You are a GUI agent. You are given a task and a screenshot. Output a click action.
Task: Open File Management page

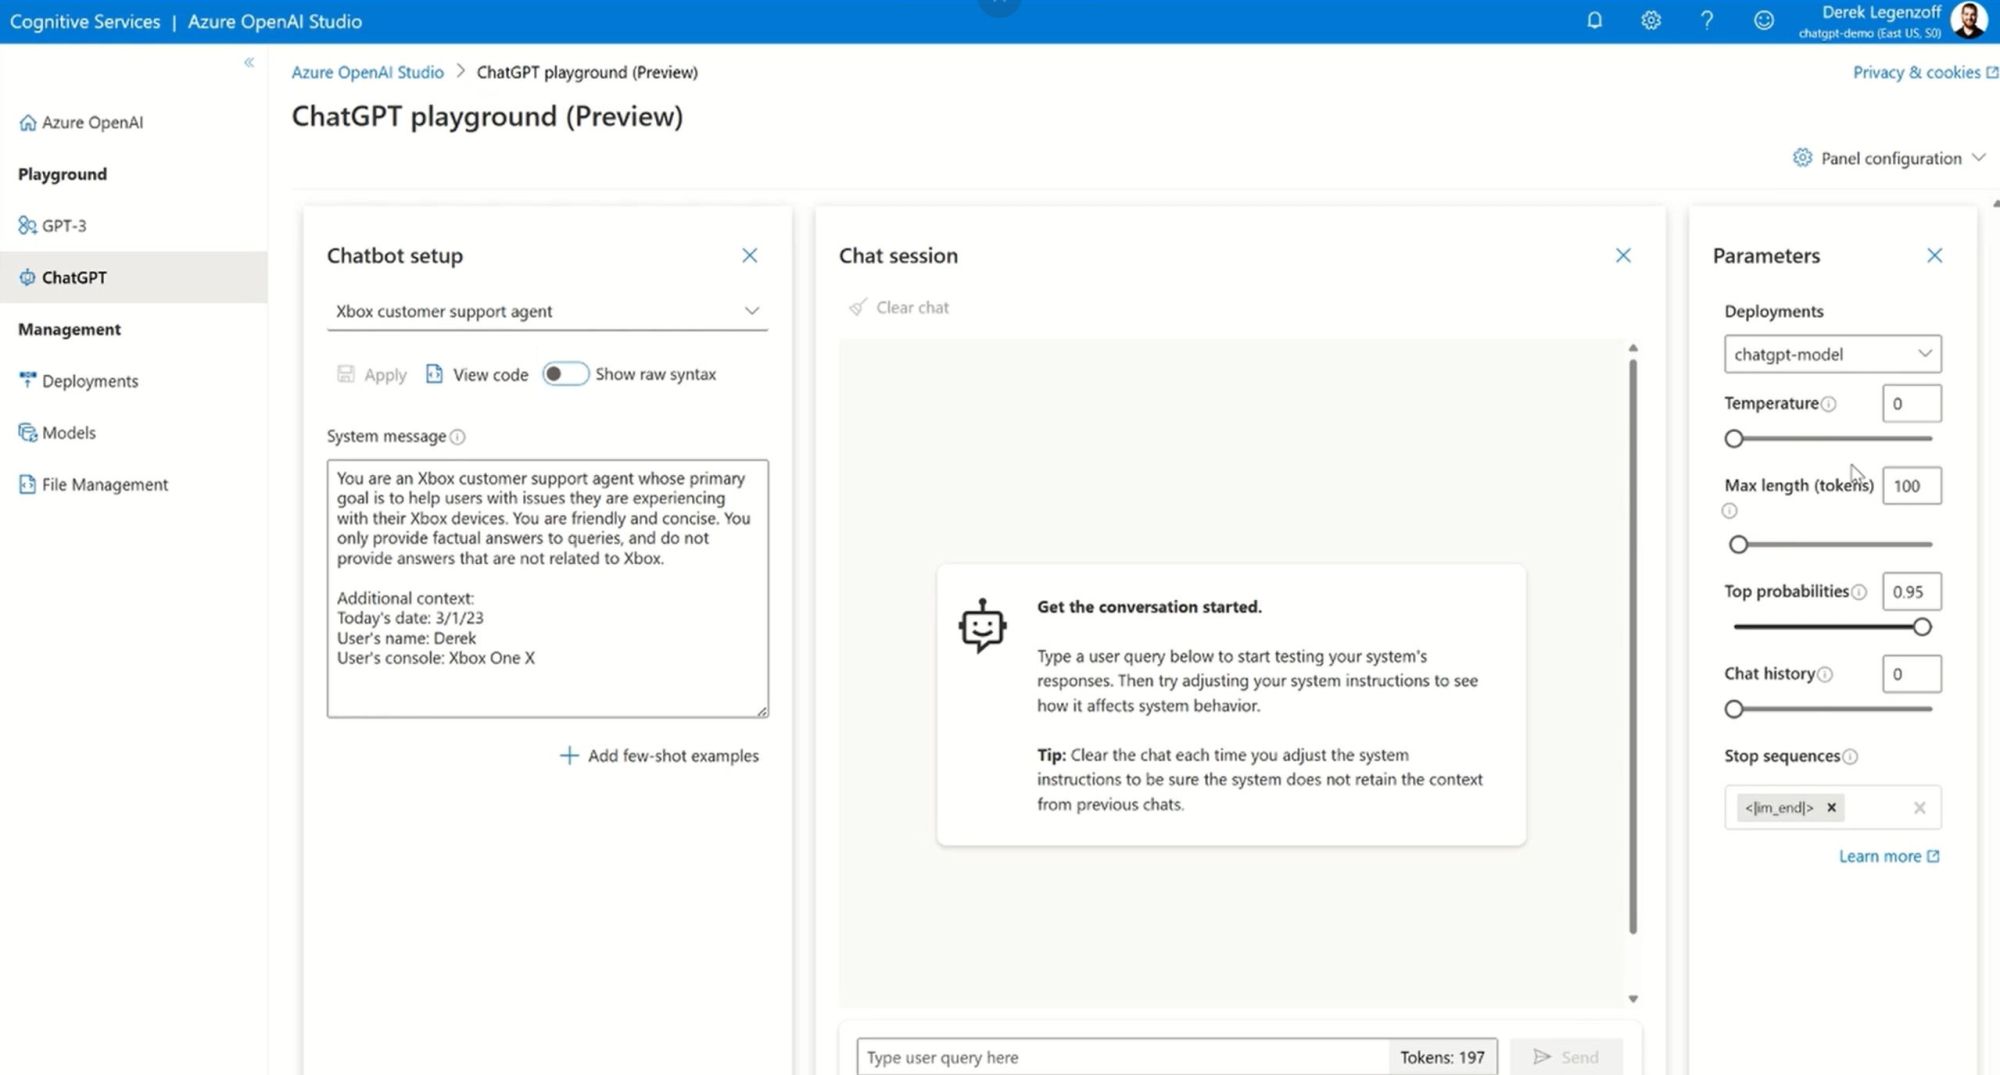(93, 485)
